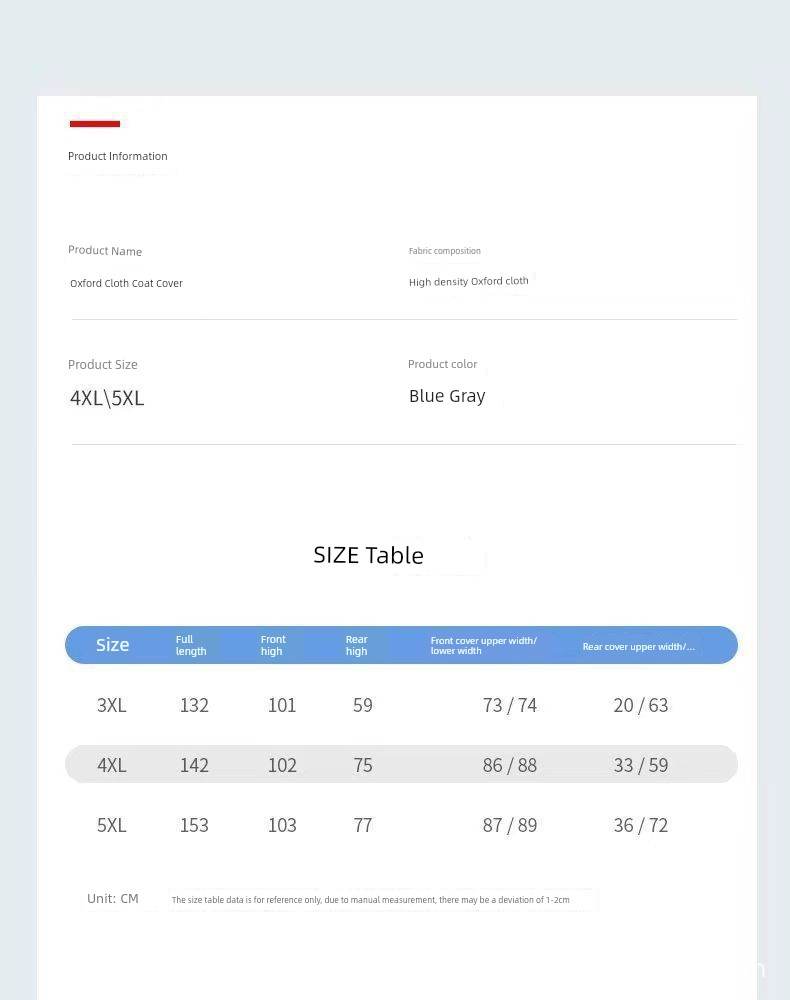This screenshot has width=790, height=1000.
Task: Click the Front high column header
Action: (273, 645)
